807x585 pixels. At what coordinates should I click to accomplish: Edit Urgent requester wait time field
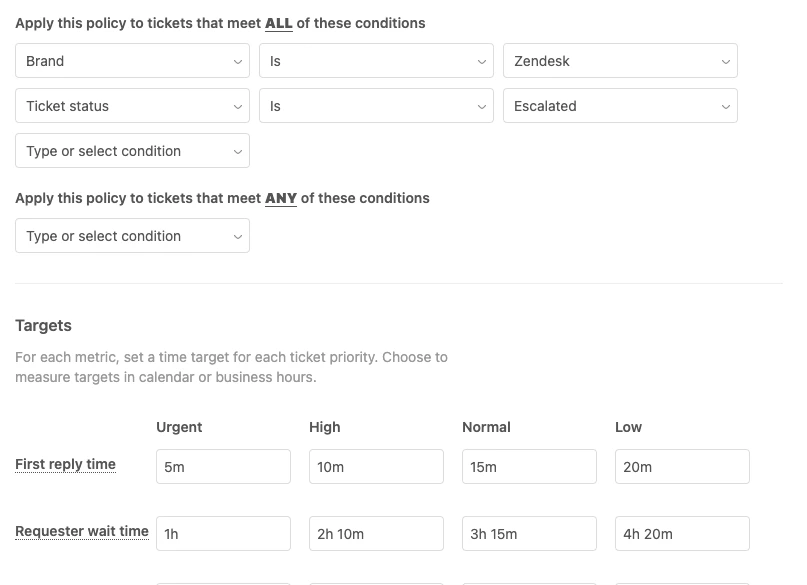pos(223,534)
